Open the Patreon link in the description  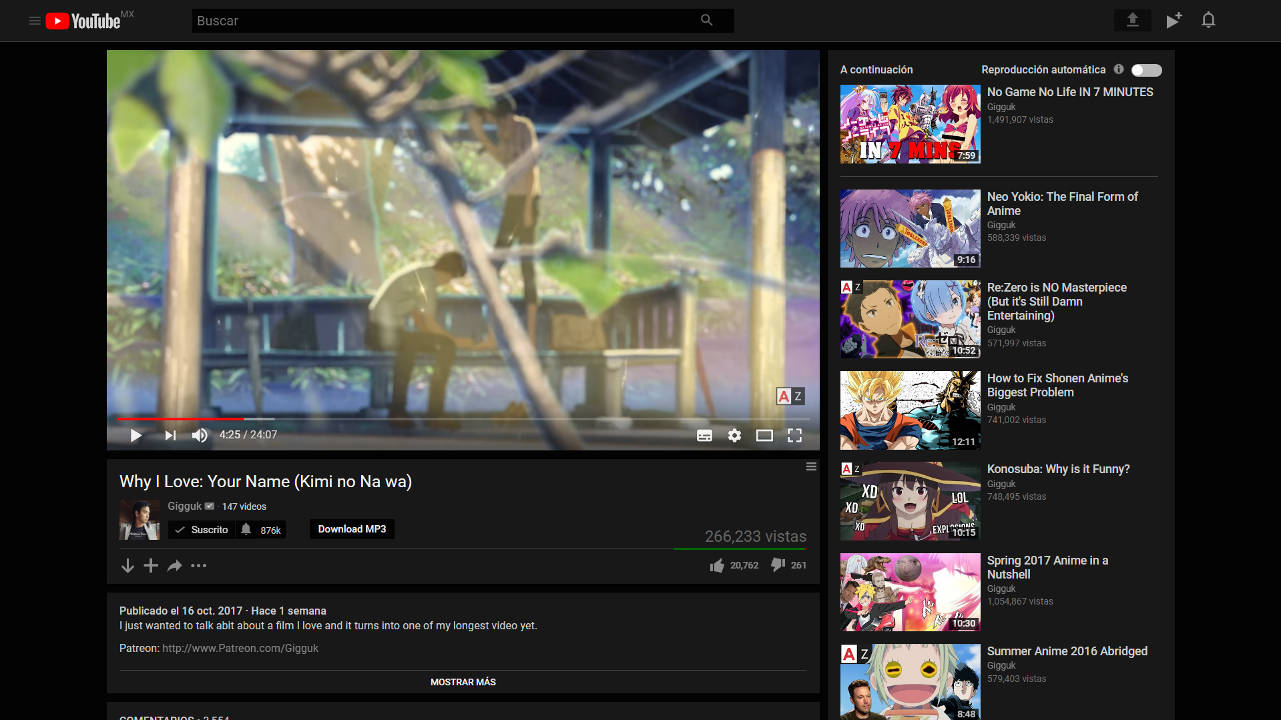(x=240, y=648)
